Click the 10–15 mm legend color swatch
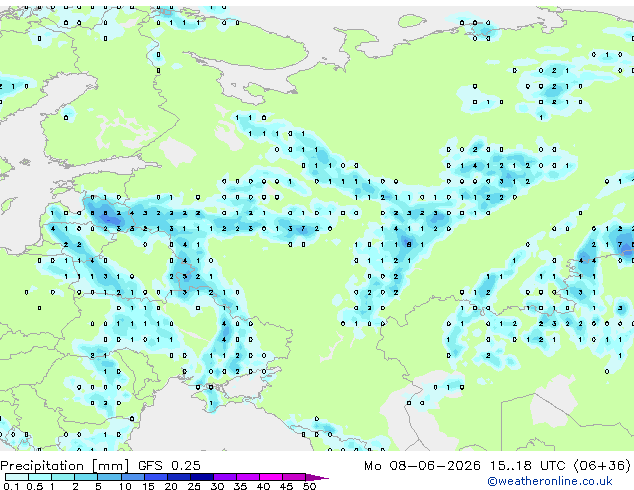The height and width of the screenshot is (490, 634). [x=133, y=477]
